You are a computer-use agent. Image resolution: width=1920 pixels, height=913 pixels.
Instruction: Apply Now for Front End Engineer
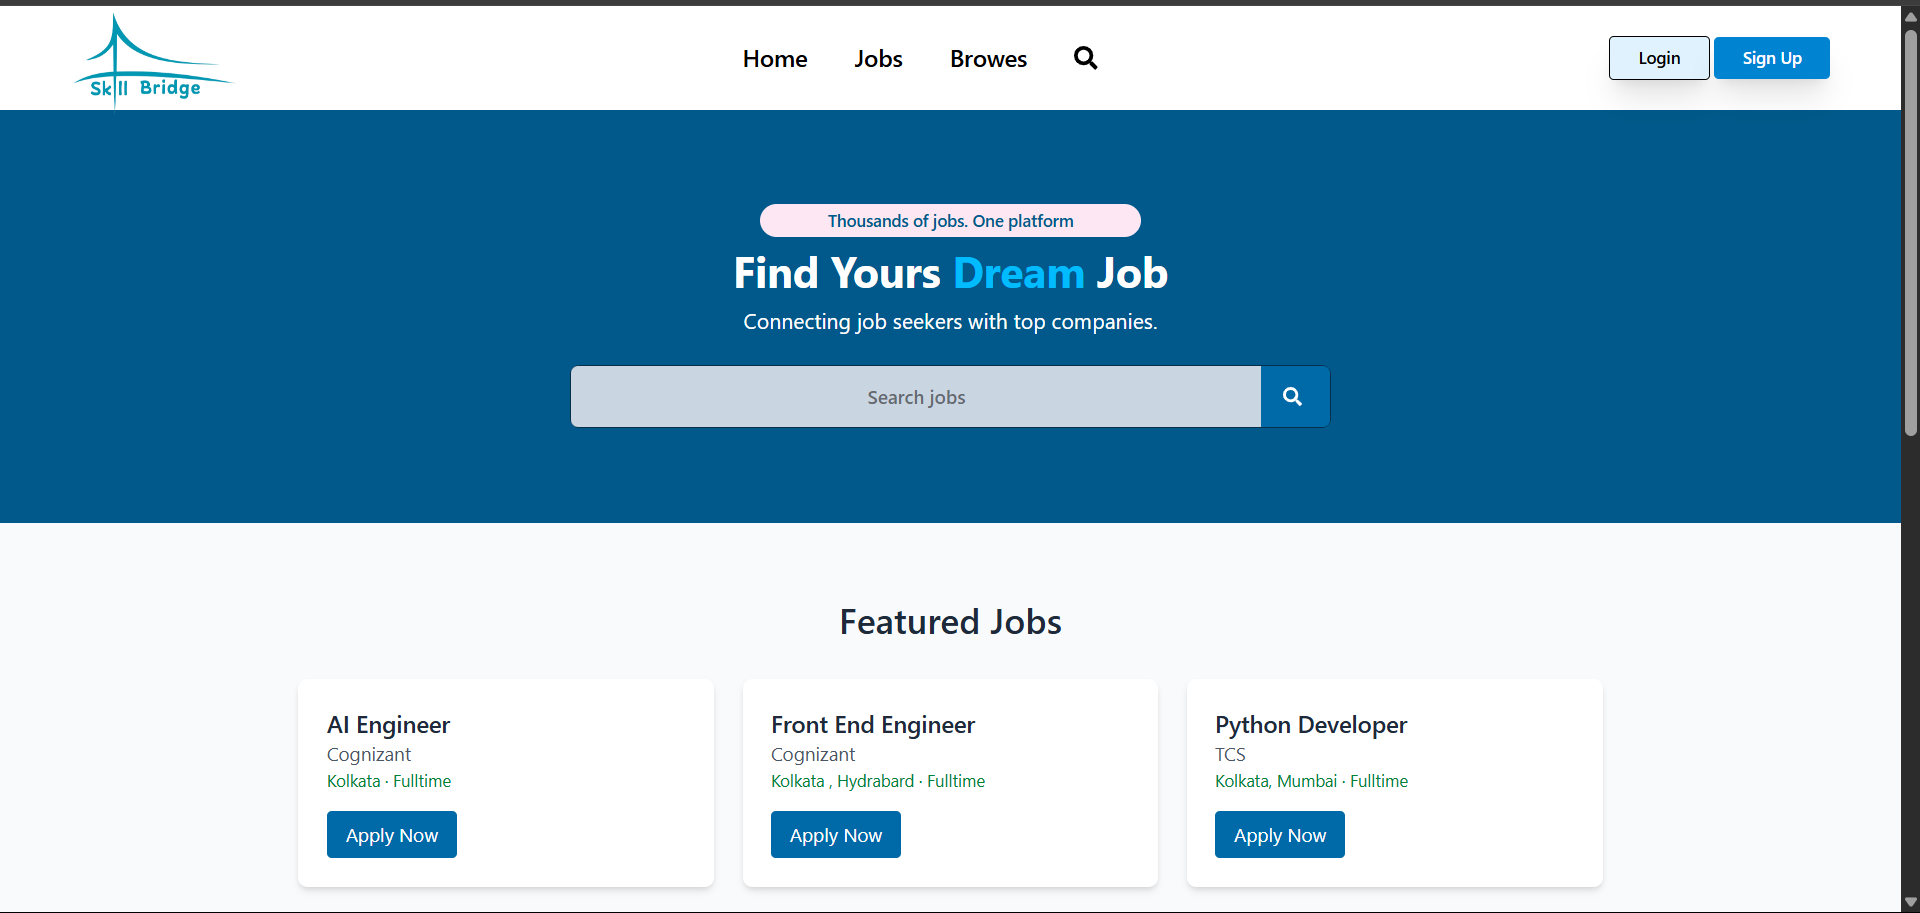pos(835,835)
